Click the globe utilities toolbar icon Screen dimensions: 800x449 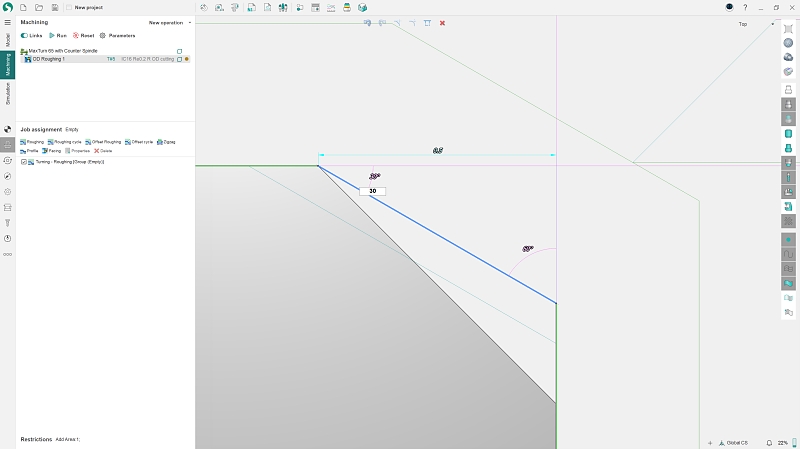362,8
